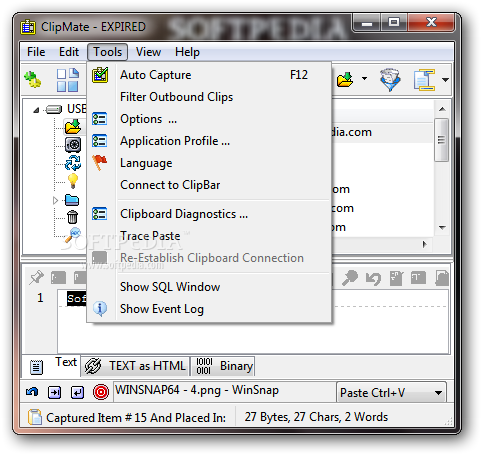This screenshot has height=455, width=482.
Task: Open the dropdown arrow beside folder toolbar icon
Action: click(364, 79)
